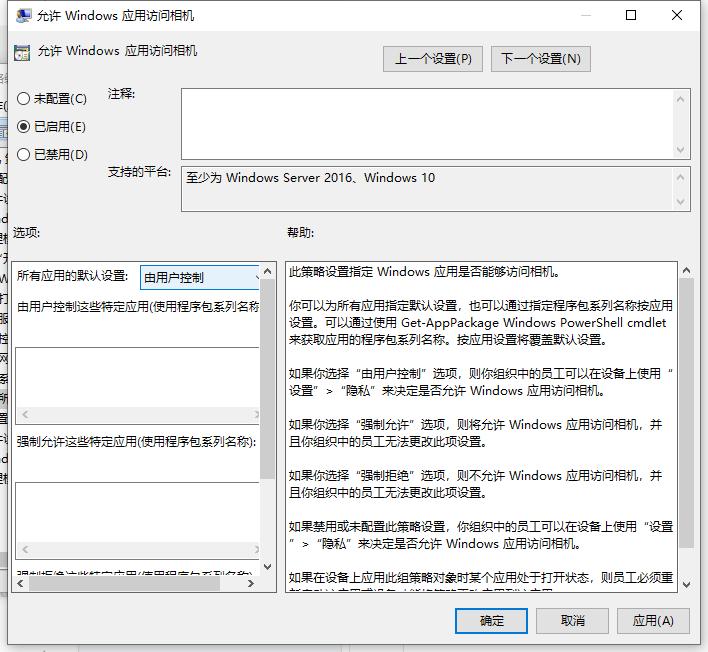Click help text 此策略设置指定 Windows 应用是否能够访问相机
This screenshot has width=708, height=652.
point(424,272)
